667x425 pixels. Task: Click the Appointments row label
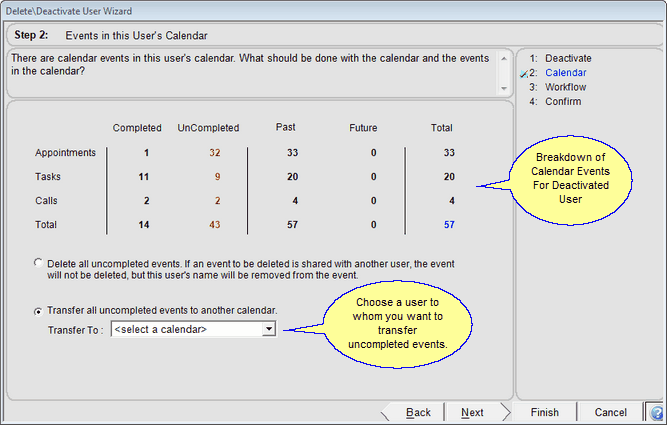click(66, 153)
